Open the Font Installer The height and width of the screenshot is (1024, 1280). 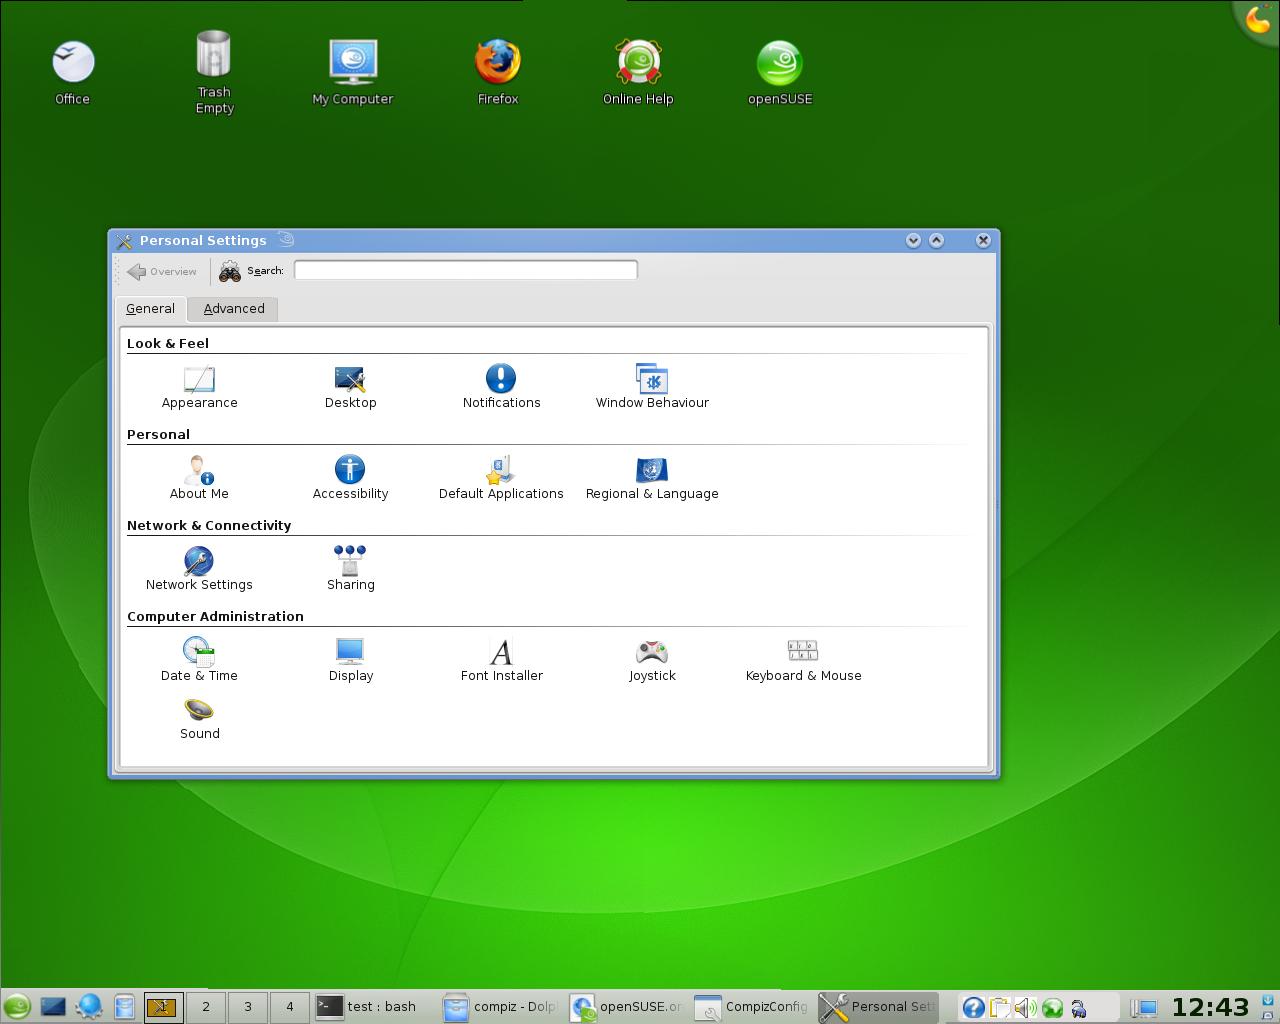501,660
